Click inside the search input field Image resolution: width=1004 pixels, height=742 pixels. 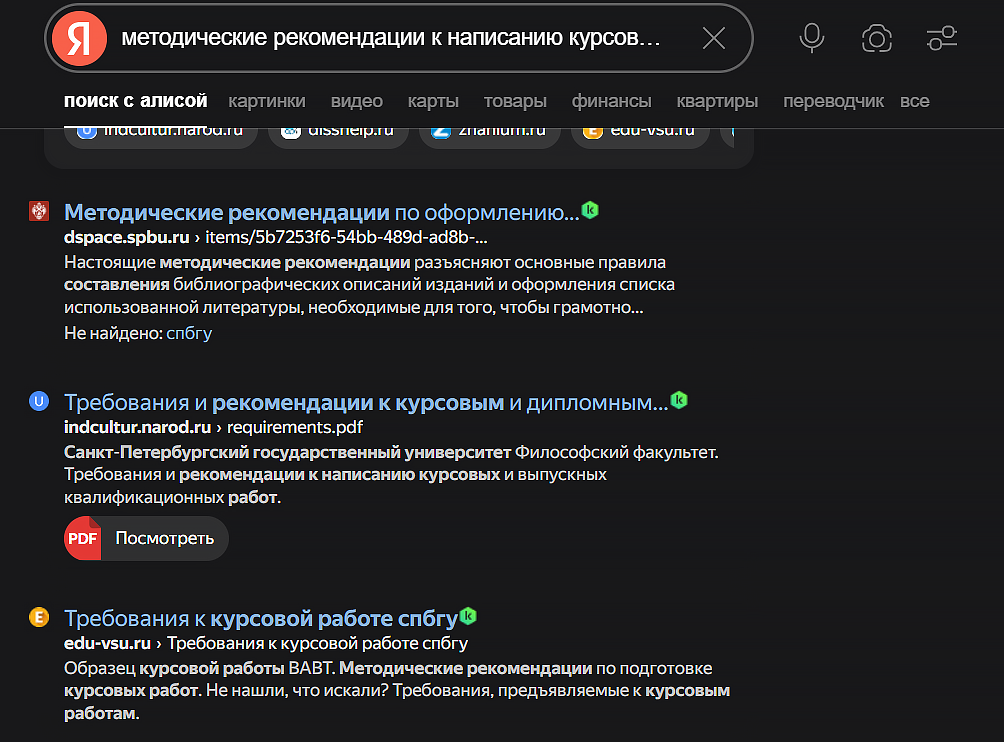(x=400, y=38)
